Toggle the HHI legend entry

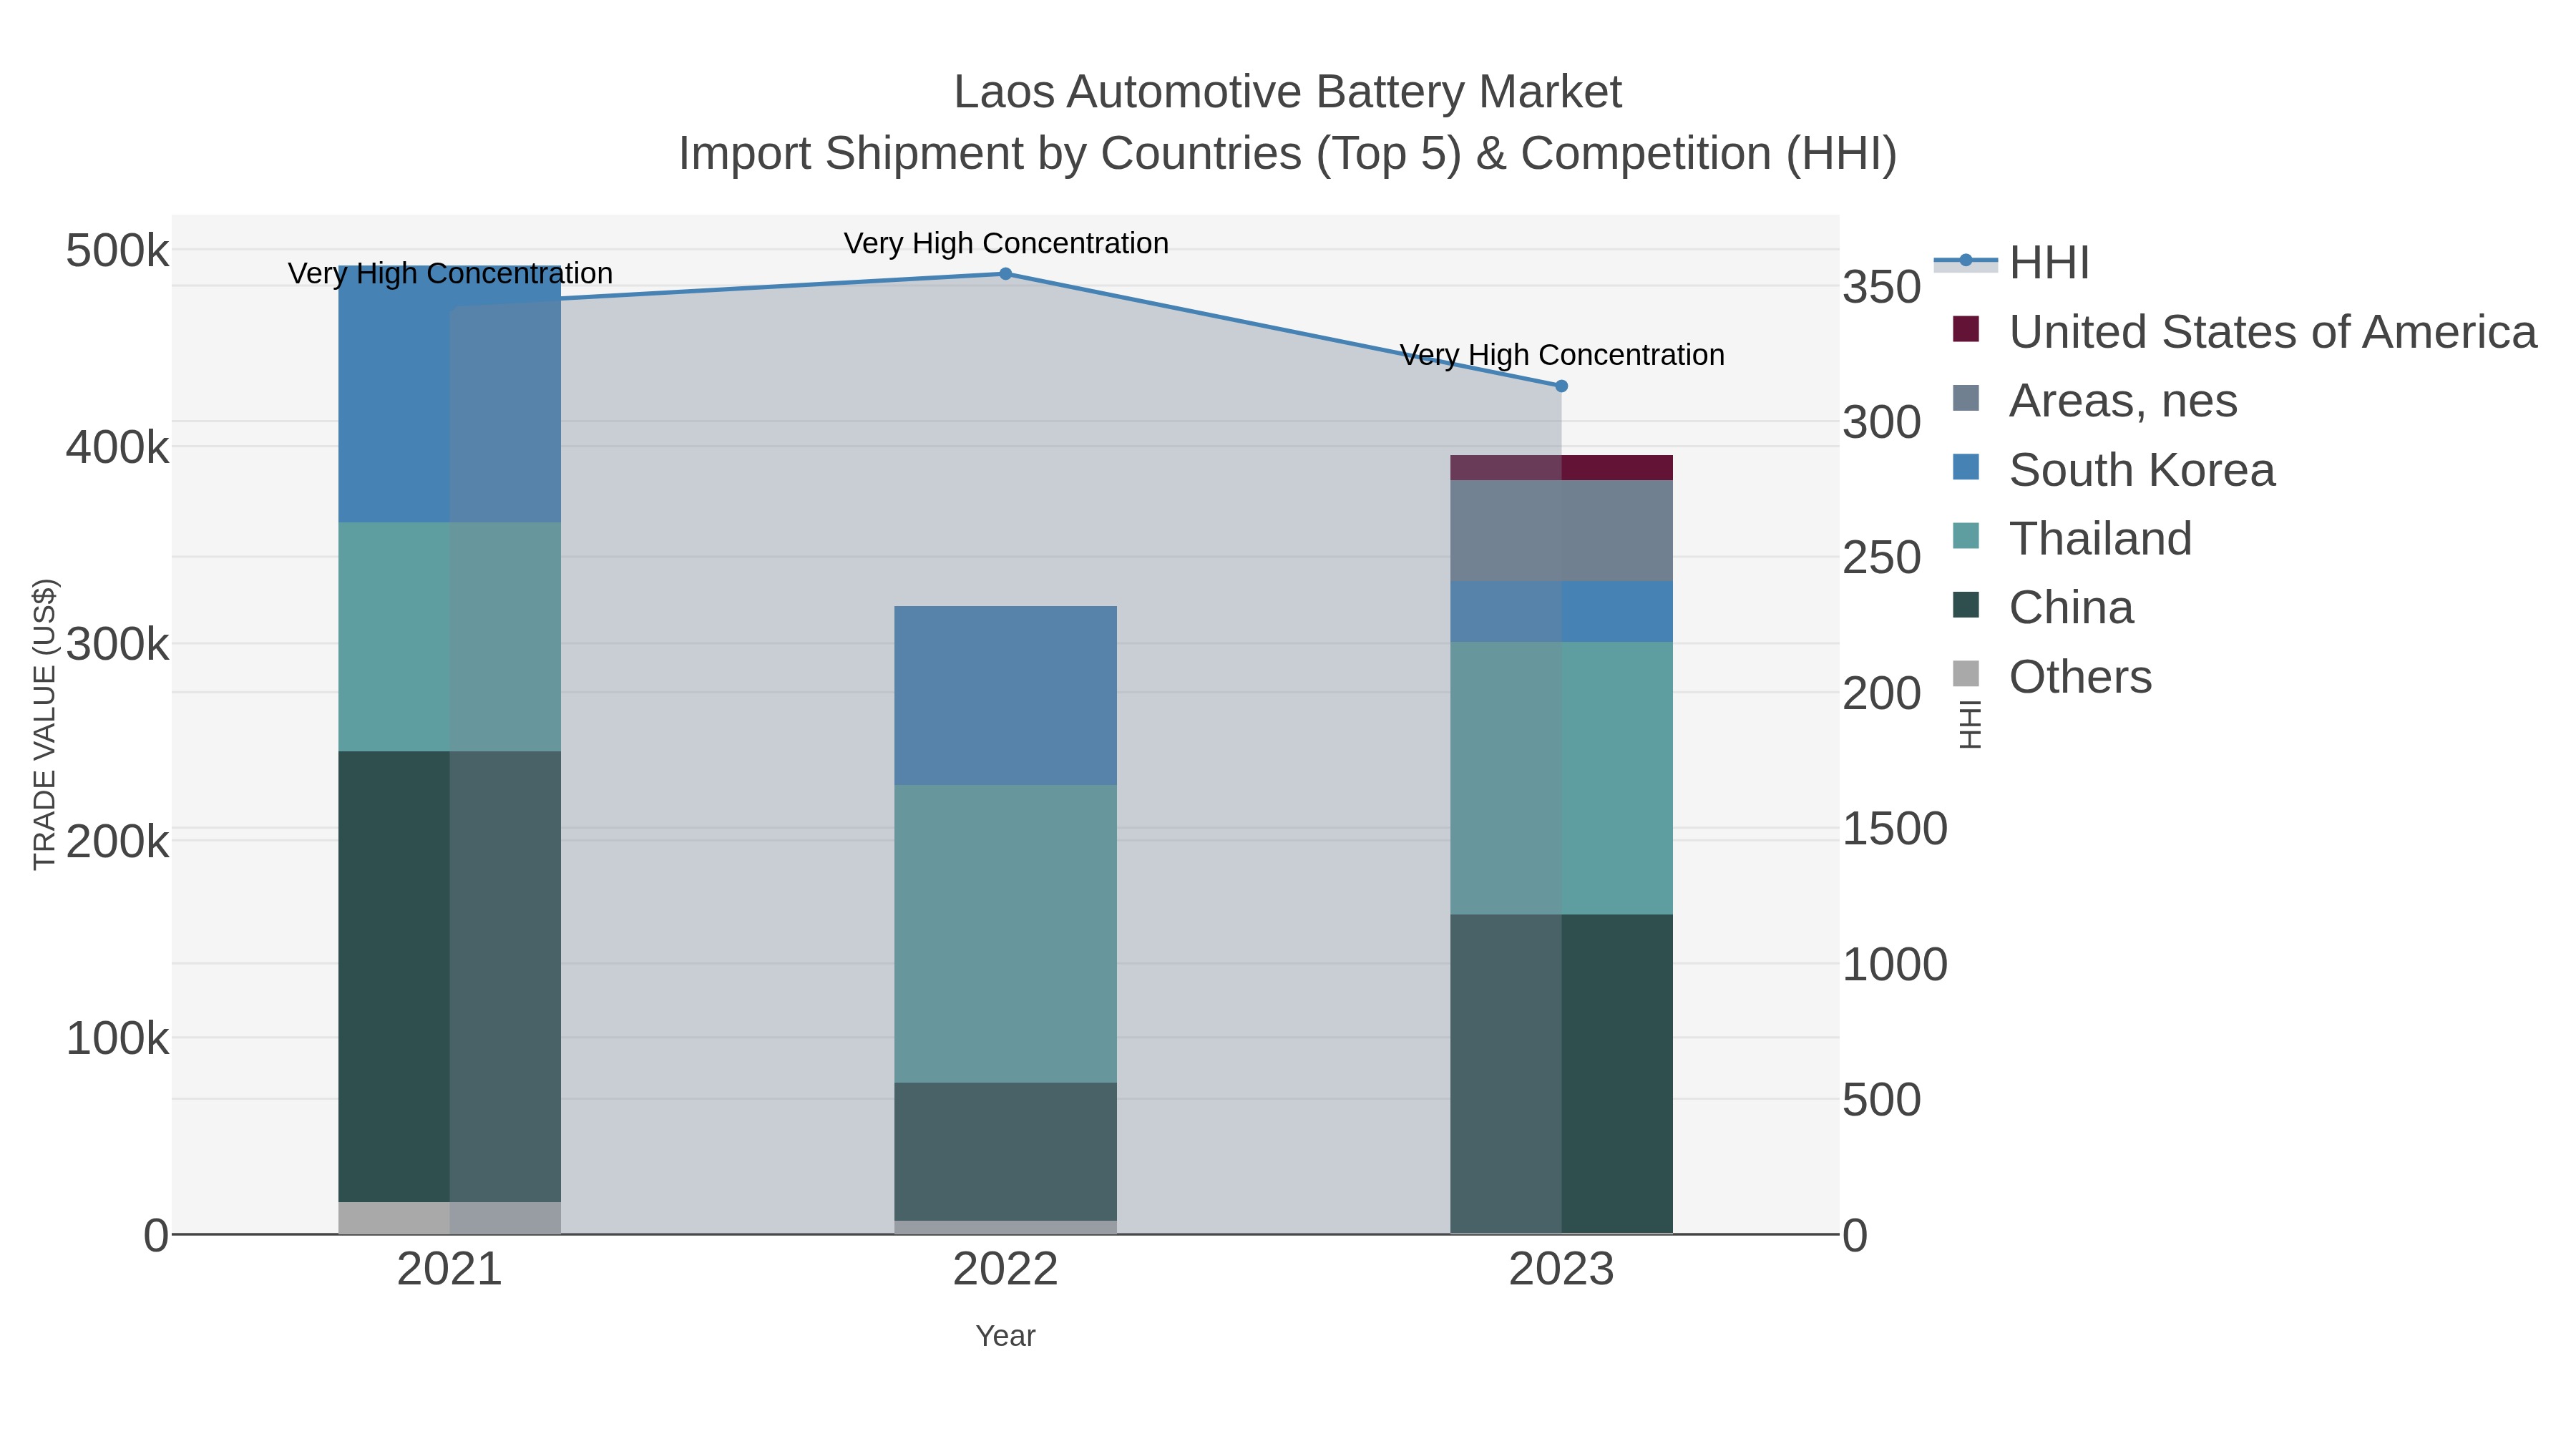click(2012, 262)
